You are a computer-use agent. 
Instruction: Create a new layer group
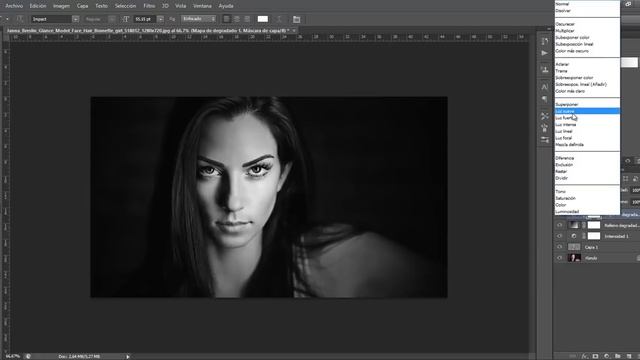coord(618,356)
